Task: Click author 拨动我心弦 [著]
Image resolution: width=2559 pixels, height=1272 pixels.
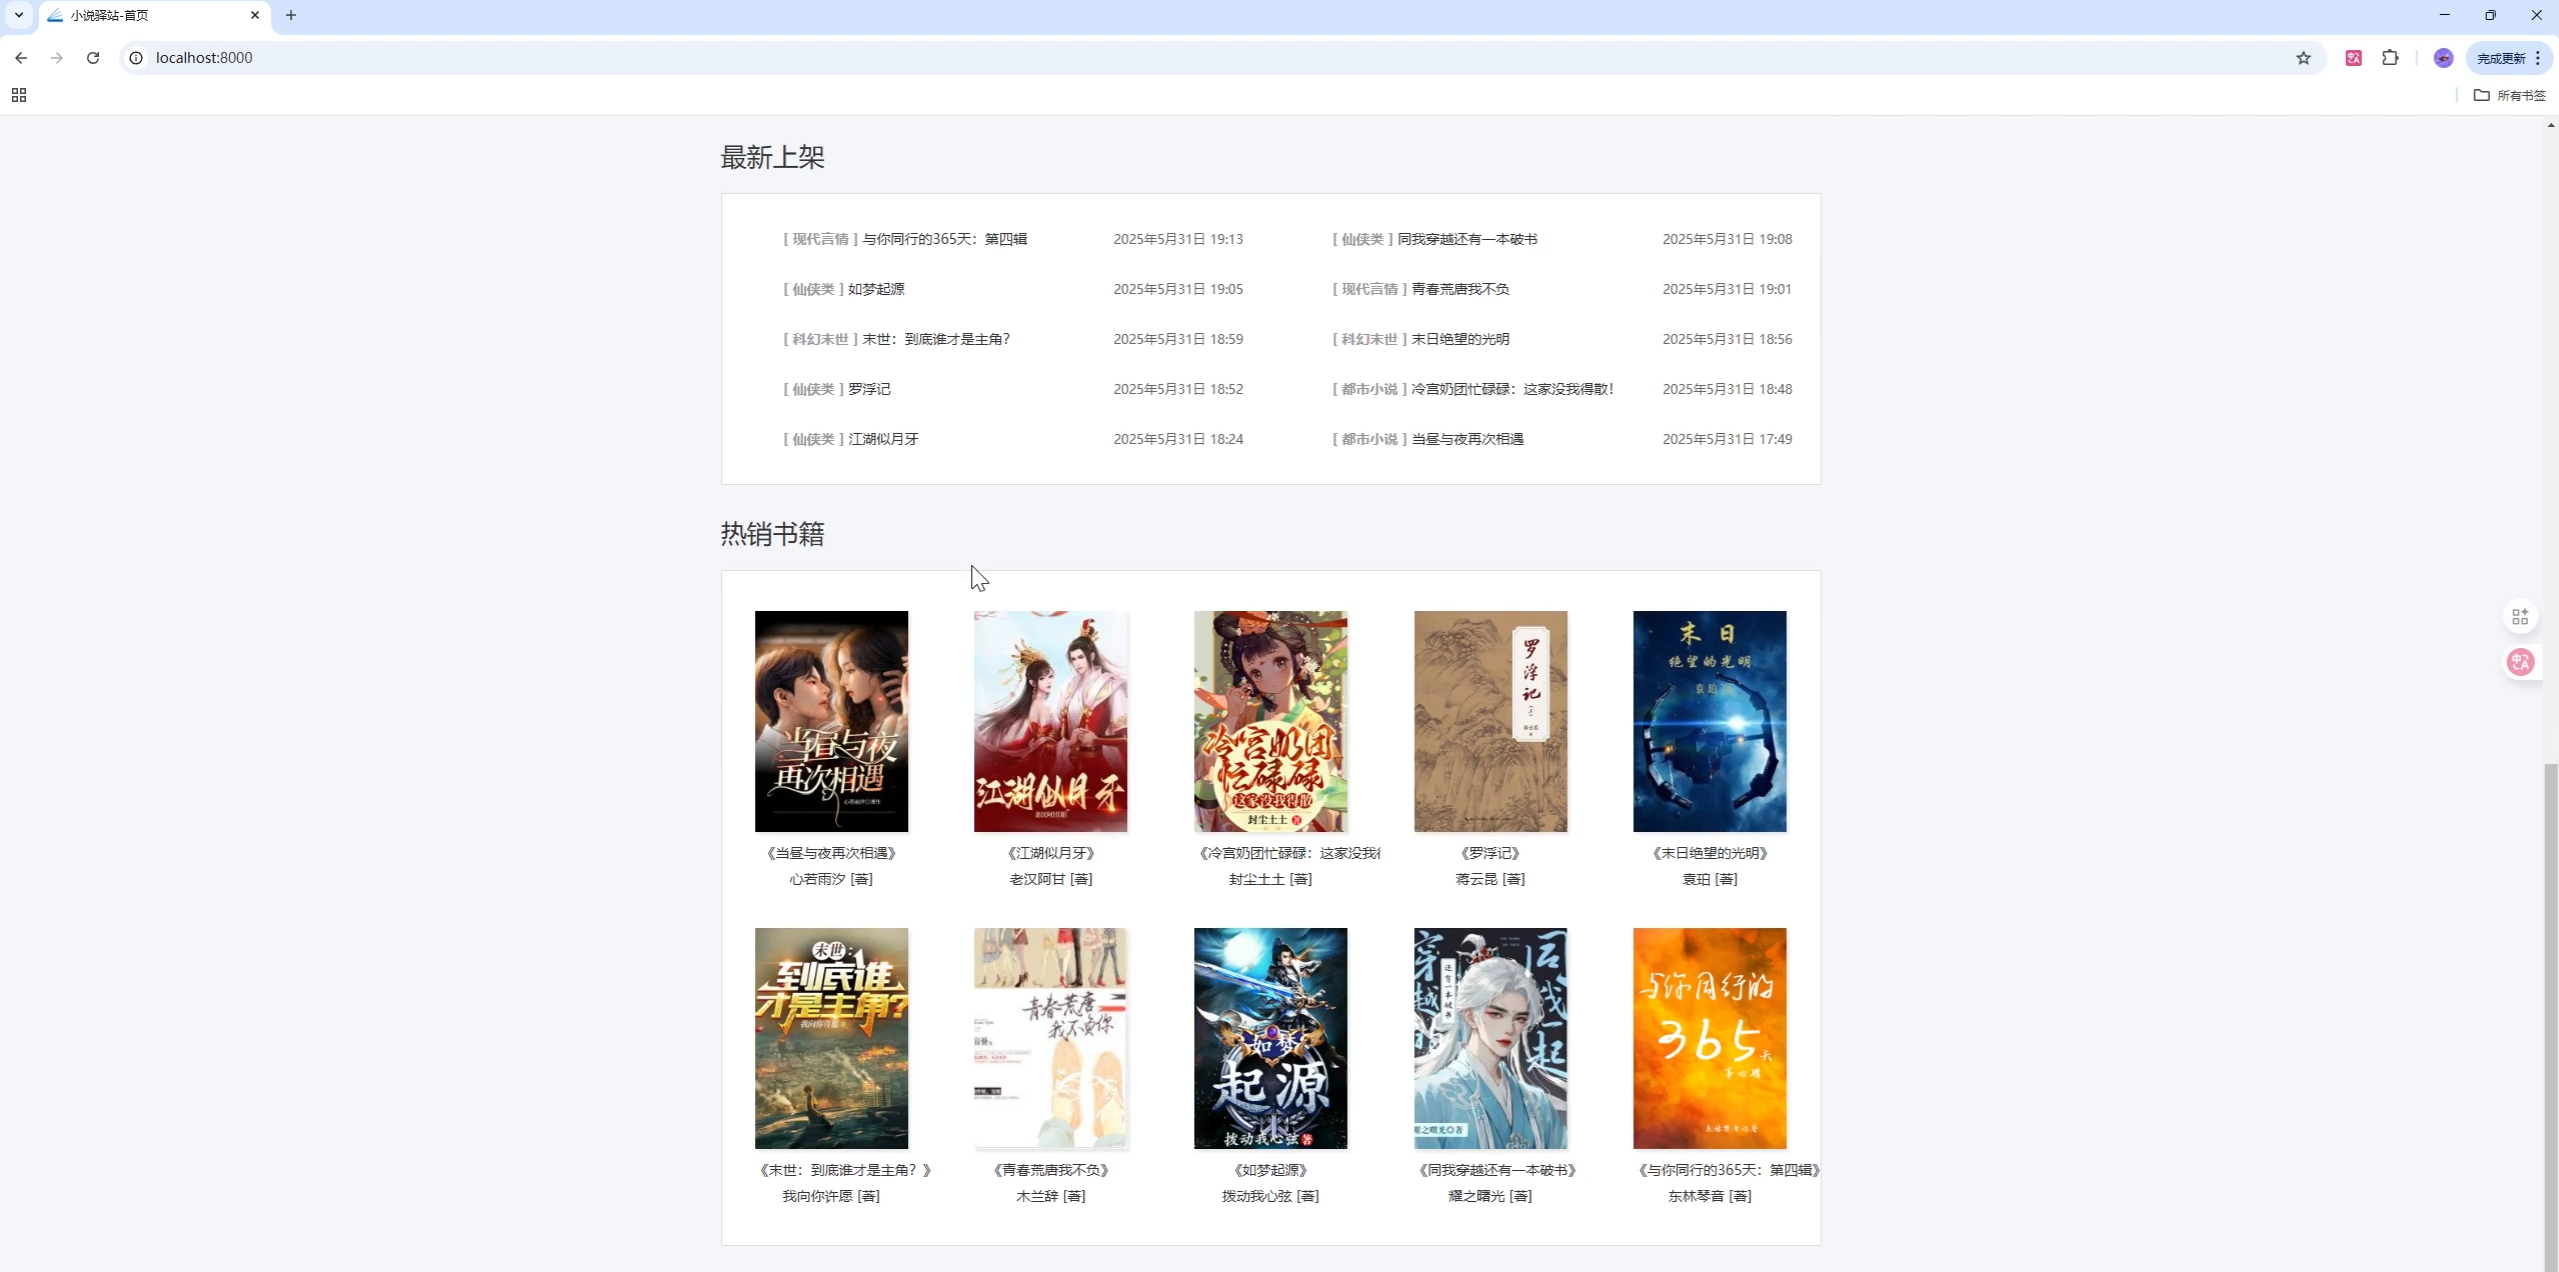Action: 1270,1196
